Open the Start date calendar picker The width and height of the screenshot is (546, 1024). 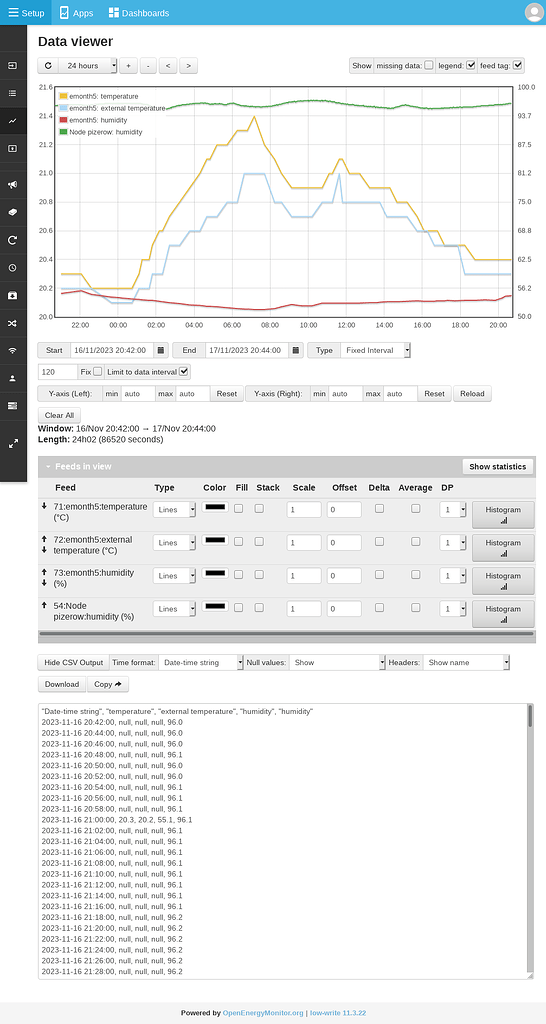(161, 350)
